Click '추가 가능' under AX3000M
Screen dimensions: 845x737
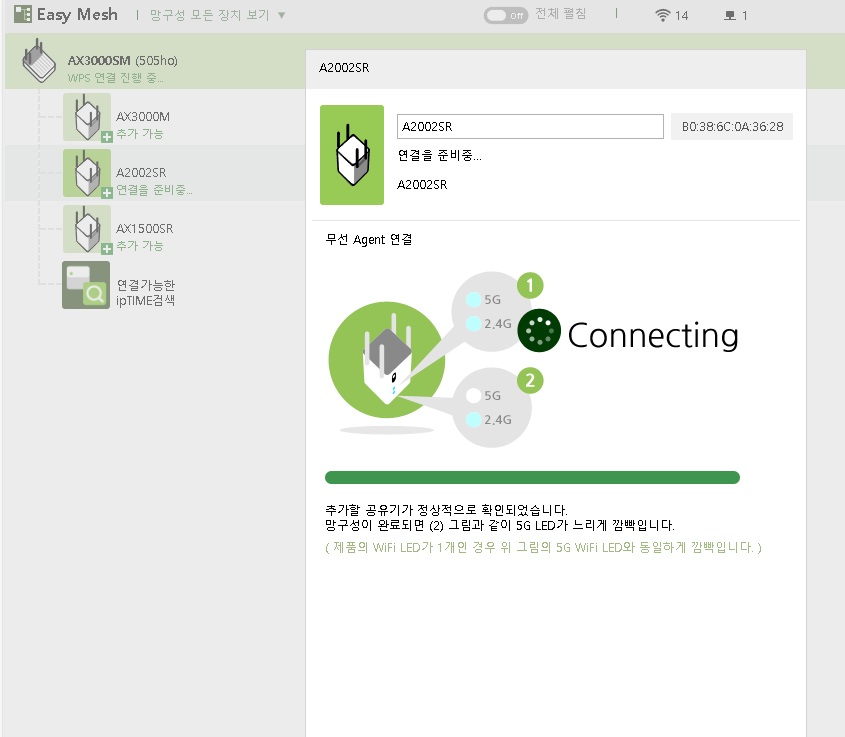[x=140, y=134]
